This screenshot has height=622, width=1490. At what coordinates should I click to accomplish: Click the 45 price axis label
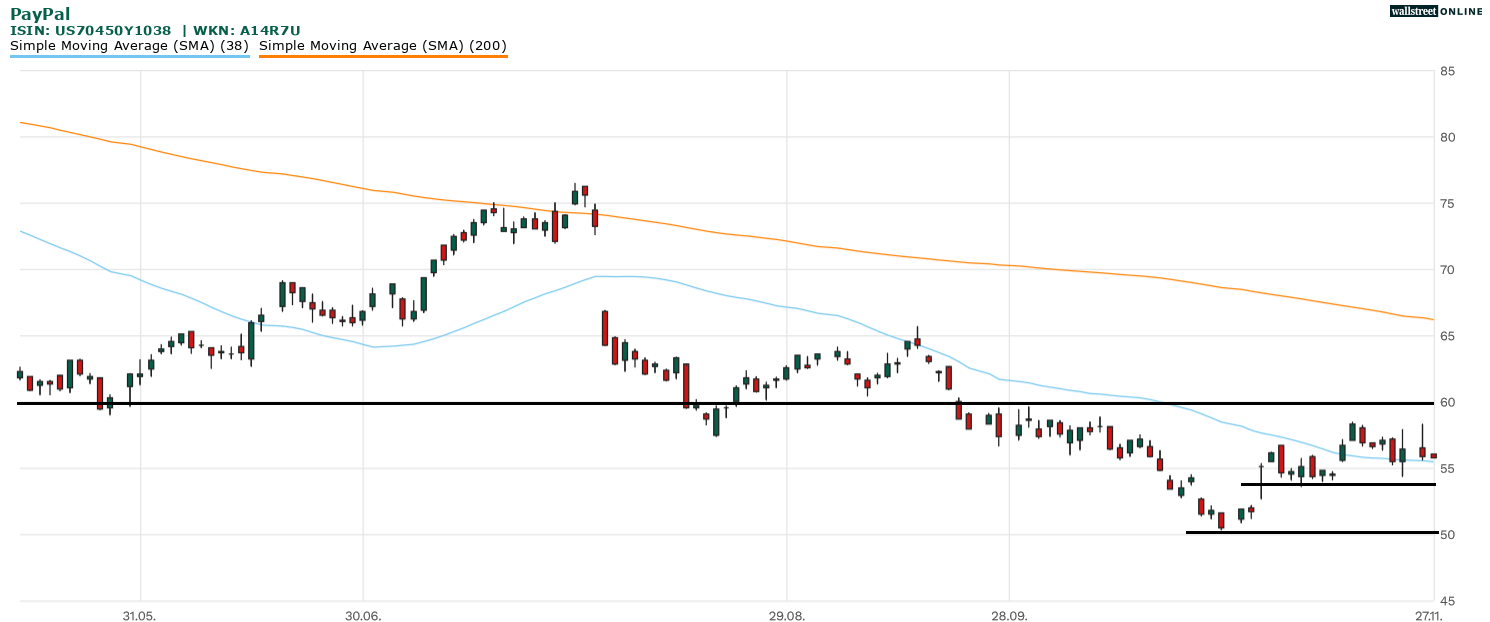1447,601
